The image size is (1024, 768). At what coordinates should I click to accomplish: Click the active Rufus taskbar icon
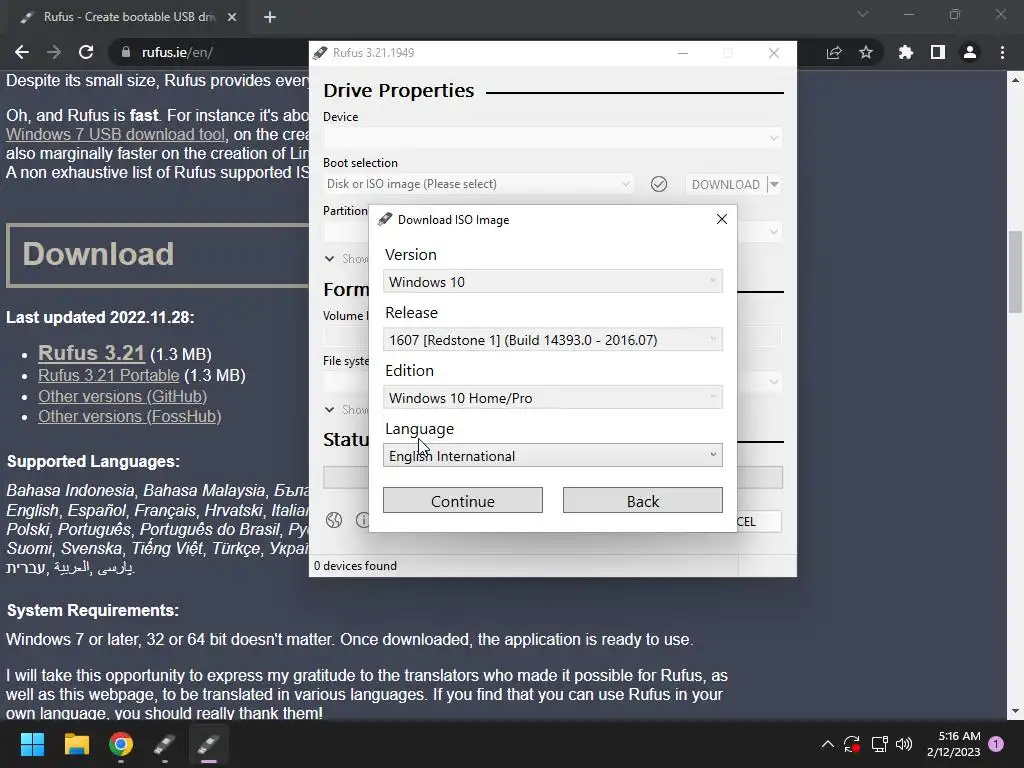(x=208, y=744)
